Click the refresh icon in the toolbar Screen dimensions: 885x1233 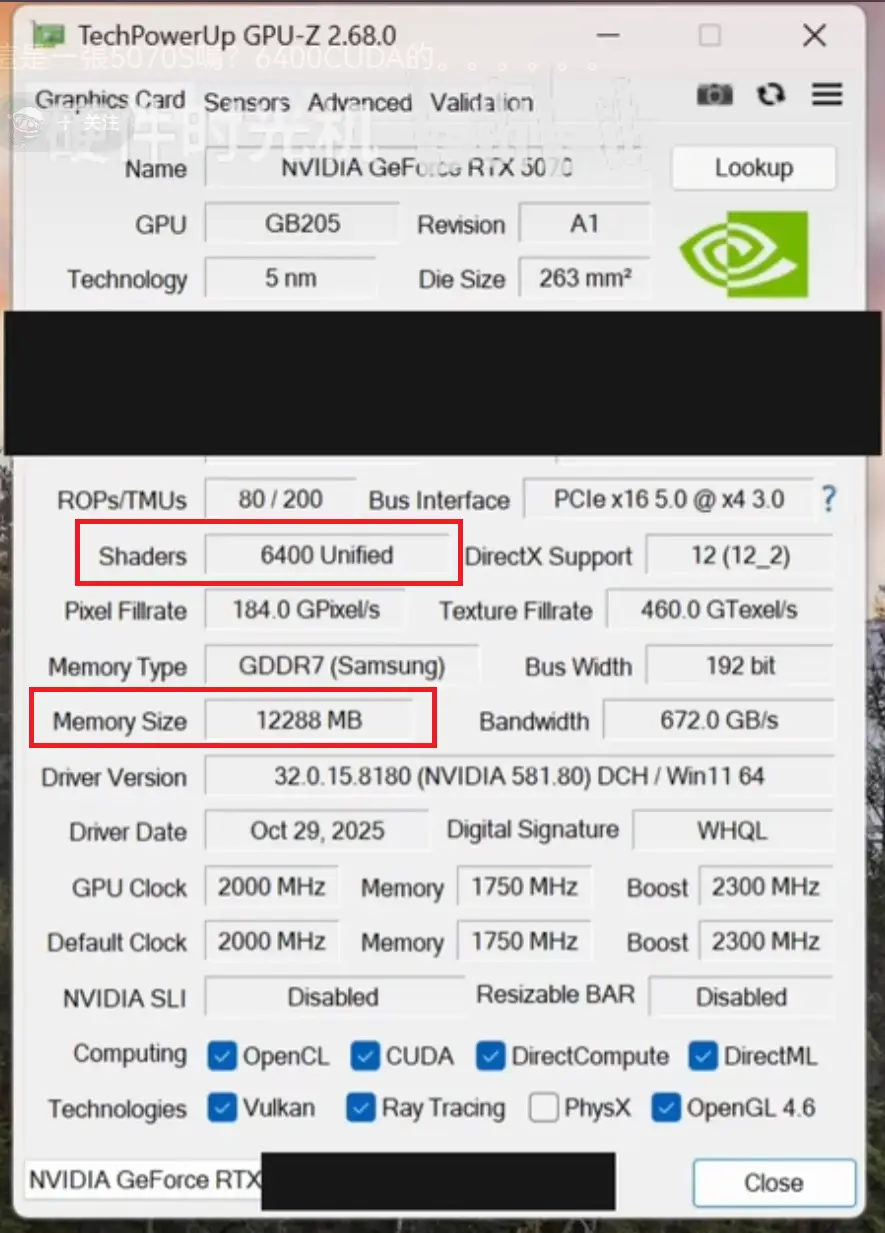(770, 94)
